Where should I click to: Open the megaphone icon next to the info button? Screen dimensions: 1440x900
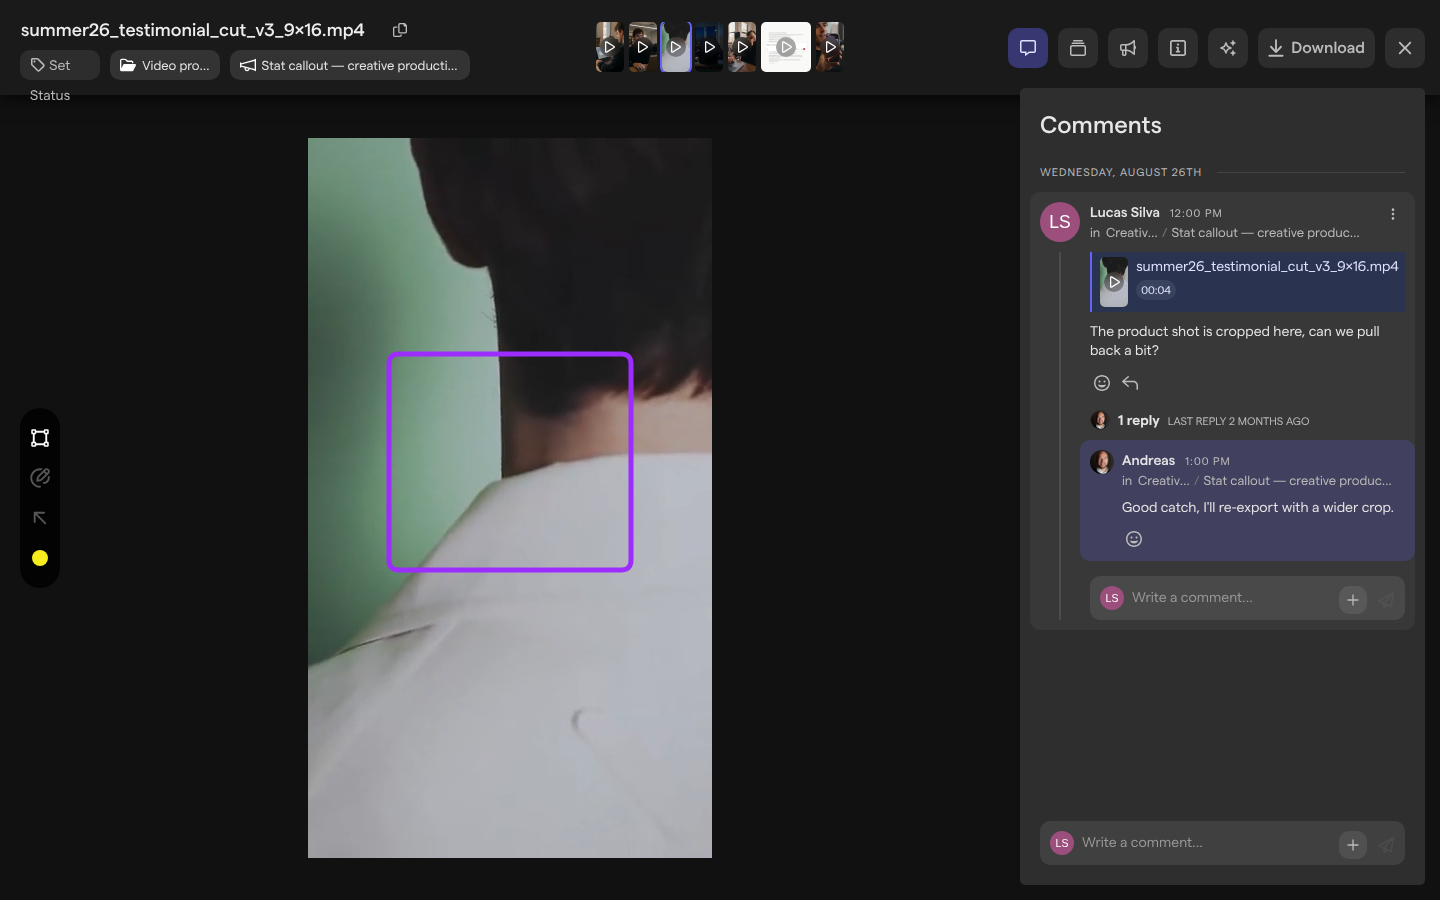click(1128, 48)
